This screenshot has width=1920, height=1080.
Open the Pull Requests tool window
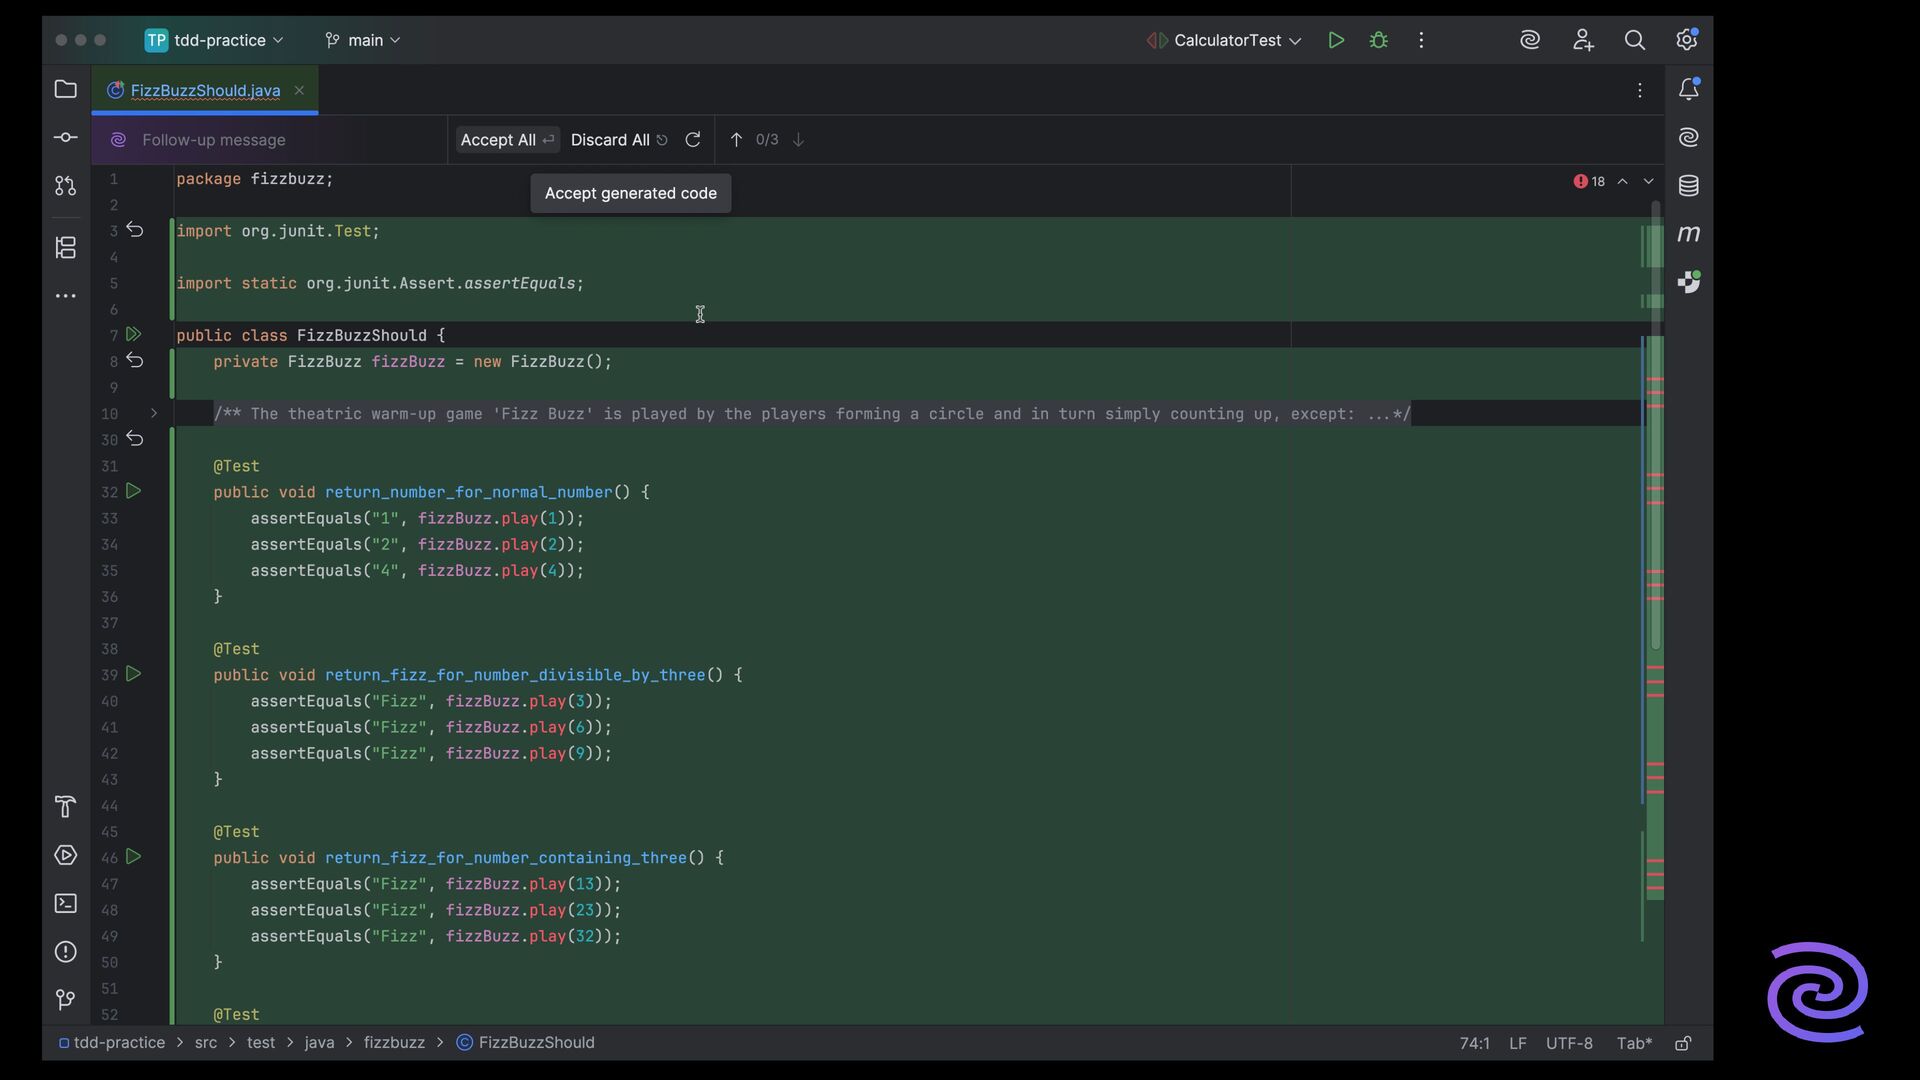(x=65, y=186)
